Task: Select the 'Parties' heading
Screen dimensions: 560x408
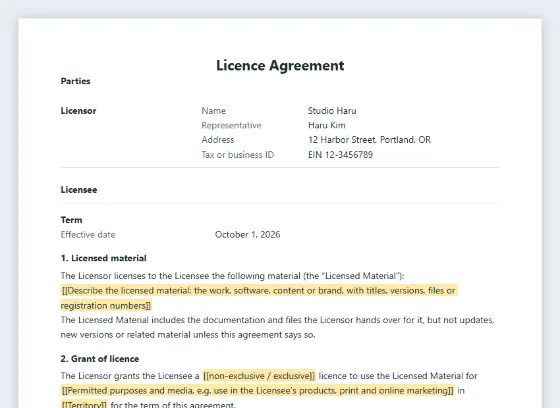Action: click(75, 81)
